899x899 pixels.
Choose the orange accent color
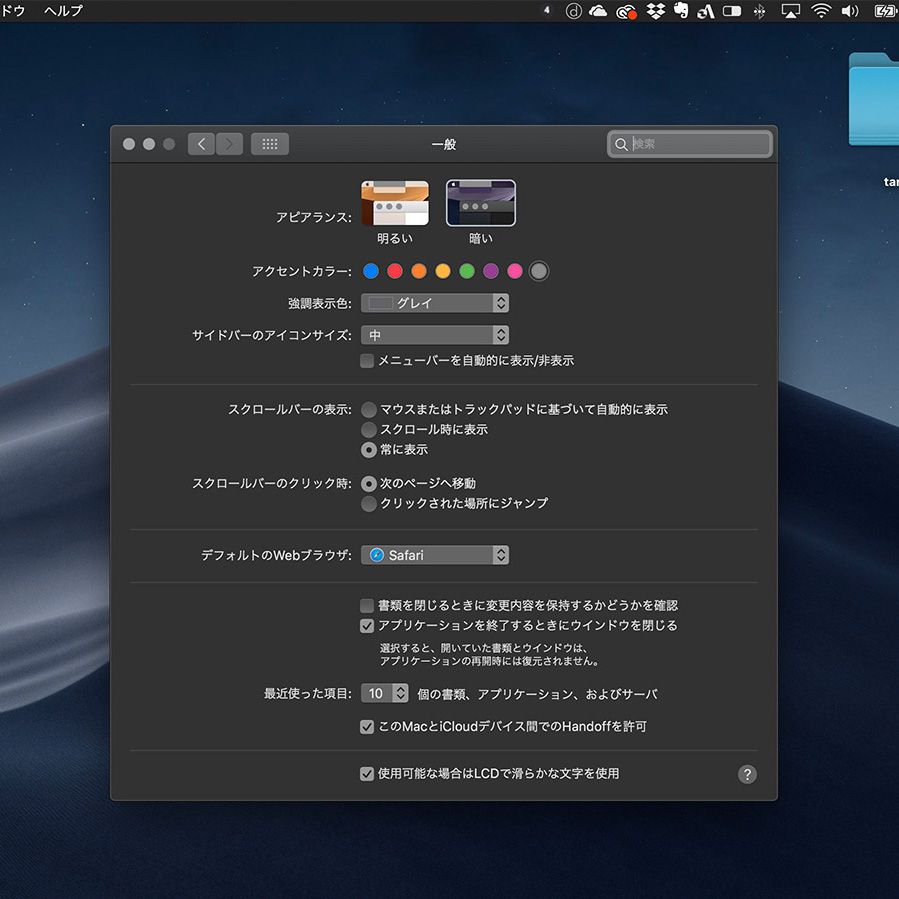[x=419, y=271]
